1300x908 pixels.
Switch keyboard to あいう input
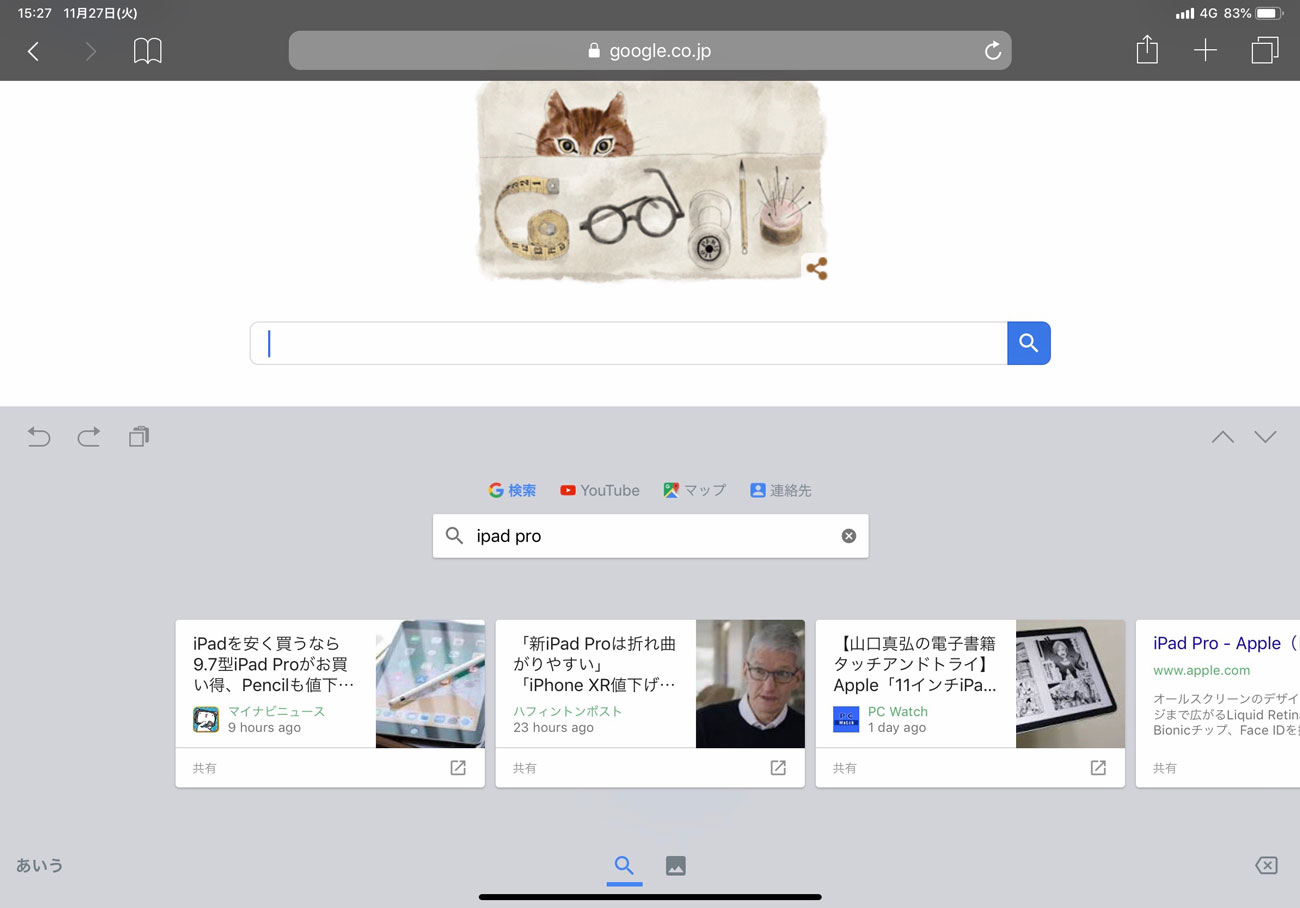pos(40,865)
